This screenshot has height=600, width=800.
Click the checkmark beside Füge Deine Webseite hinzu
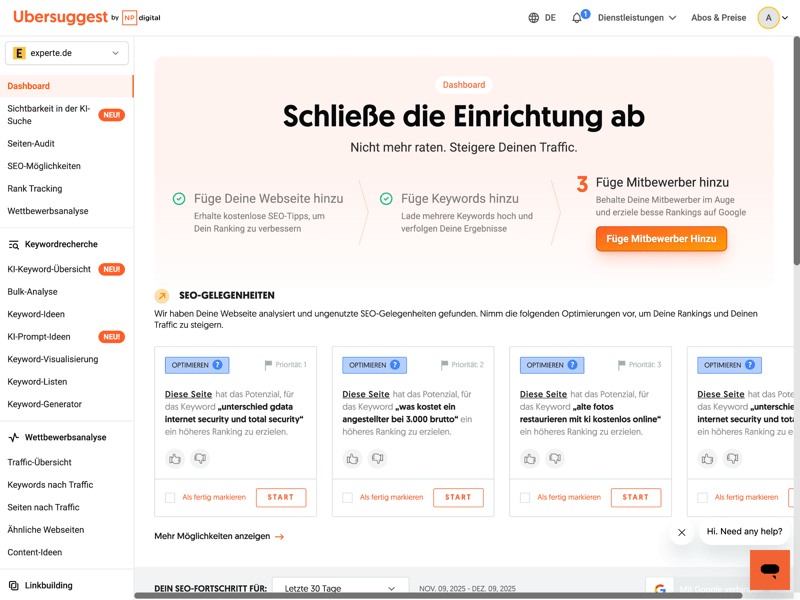click(179, 198)
